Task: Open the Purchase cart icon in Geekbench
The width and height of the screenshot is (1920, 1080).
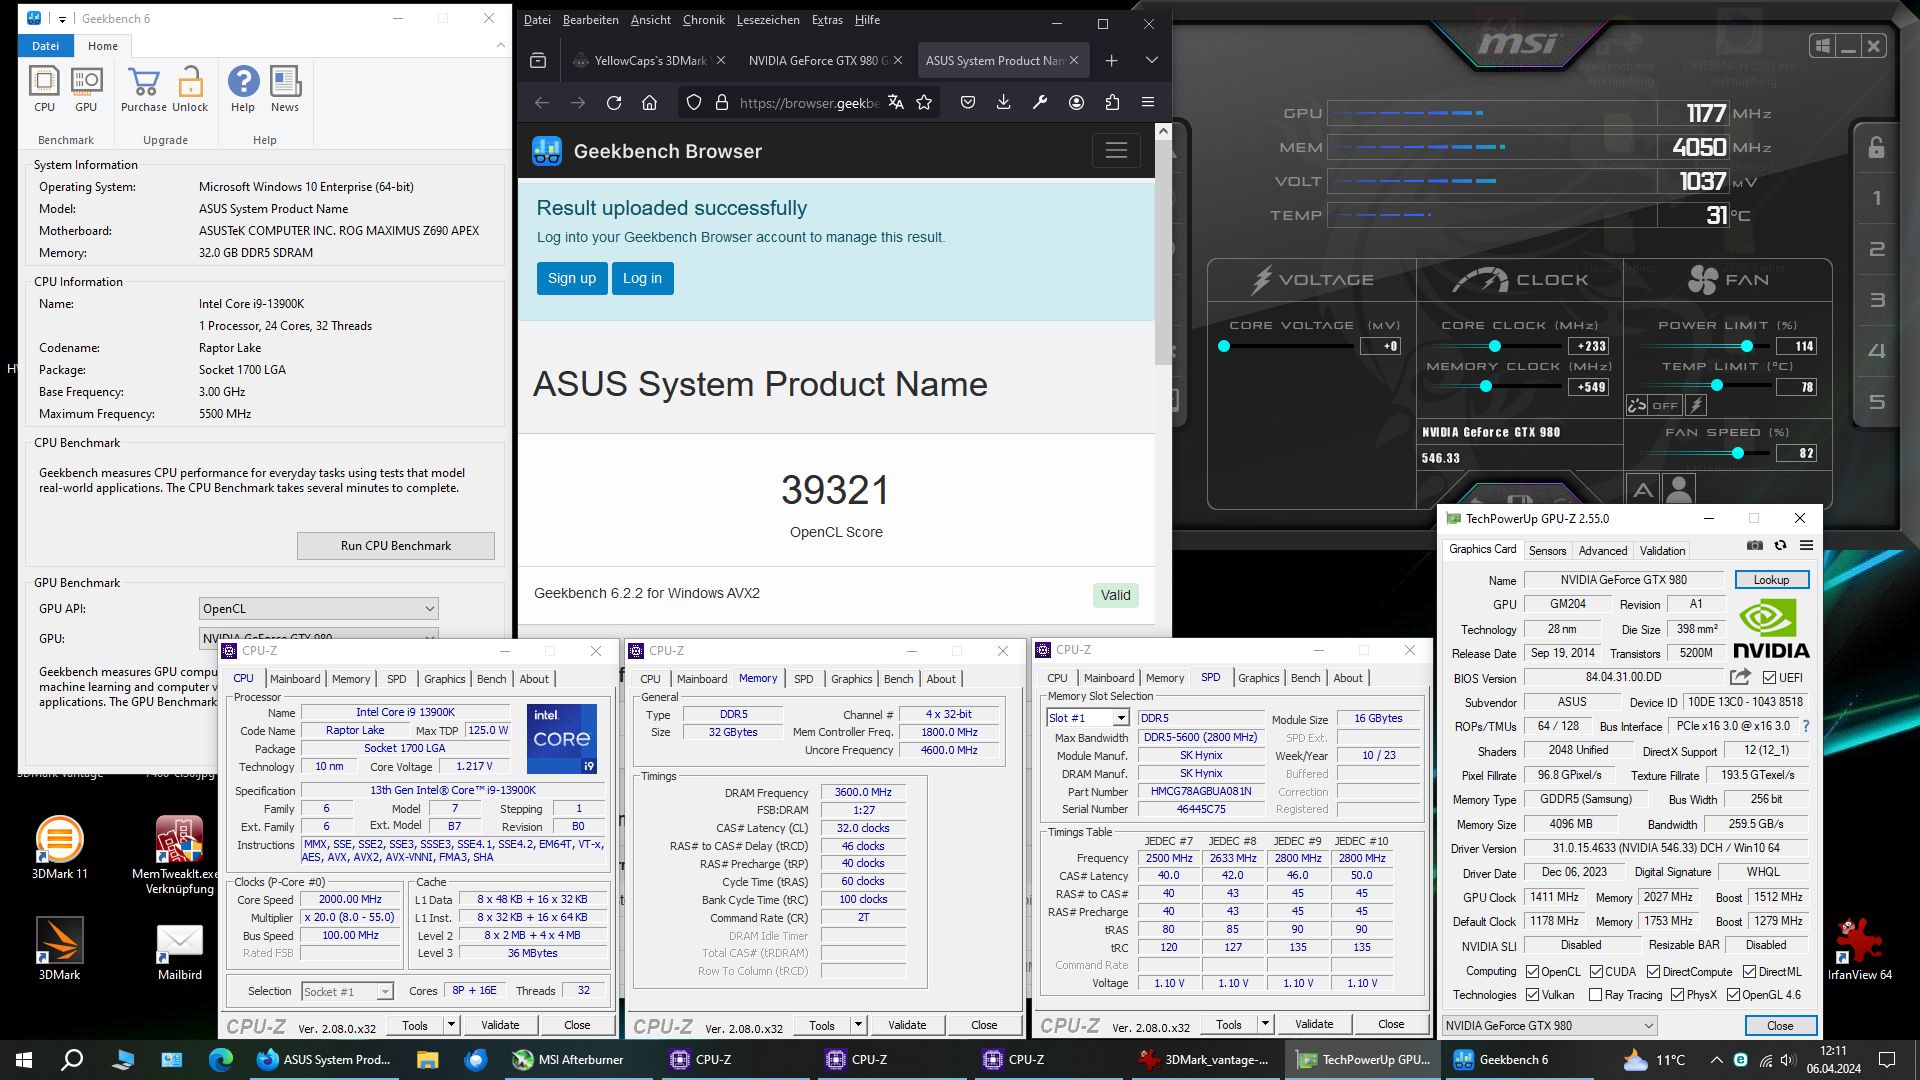Action: click(x=144, y=89)
